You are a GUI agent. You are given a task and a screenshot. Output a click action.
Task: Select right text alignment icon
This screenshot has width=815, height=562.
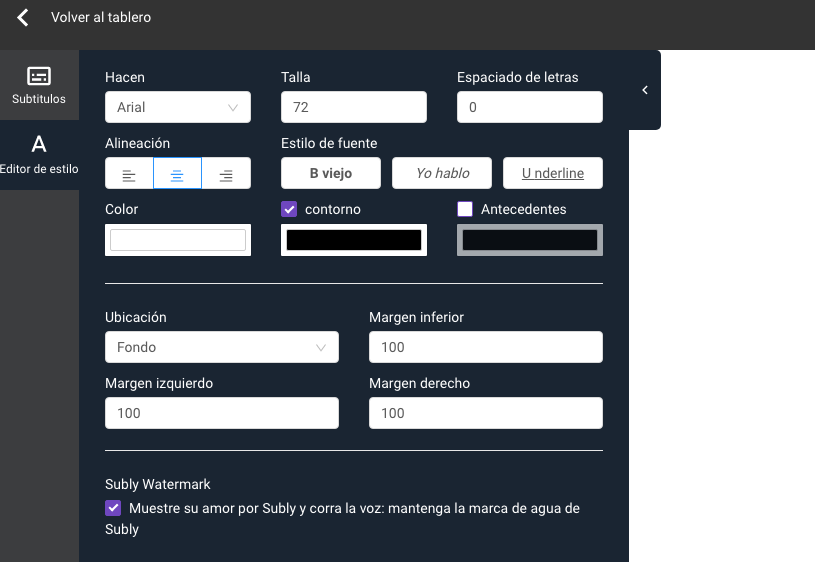click(x=226, y=174)
